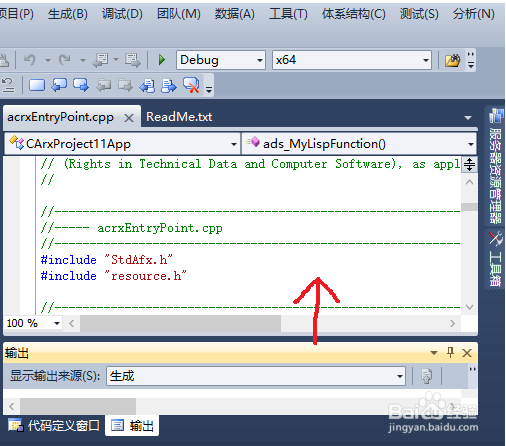The width and height of the screenshot is (506, 446).
Task: Click next bookmark in folder icon
Action: point(125,85)
